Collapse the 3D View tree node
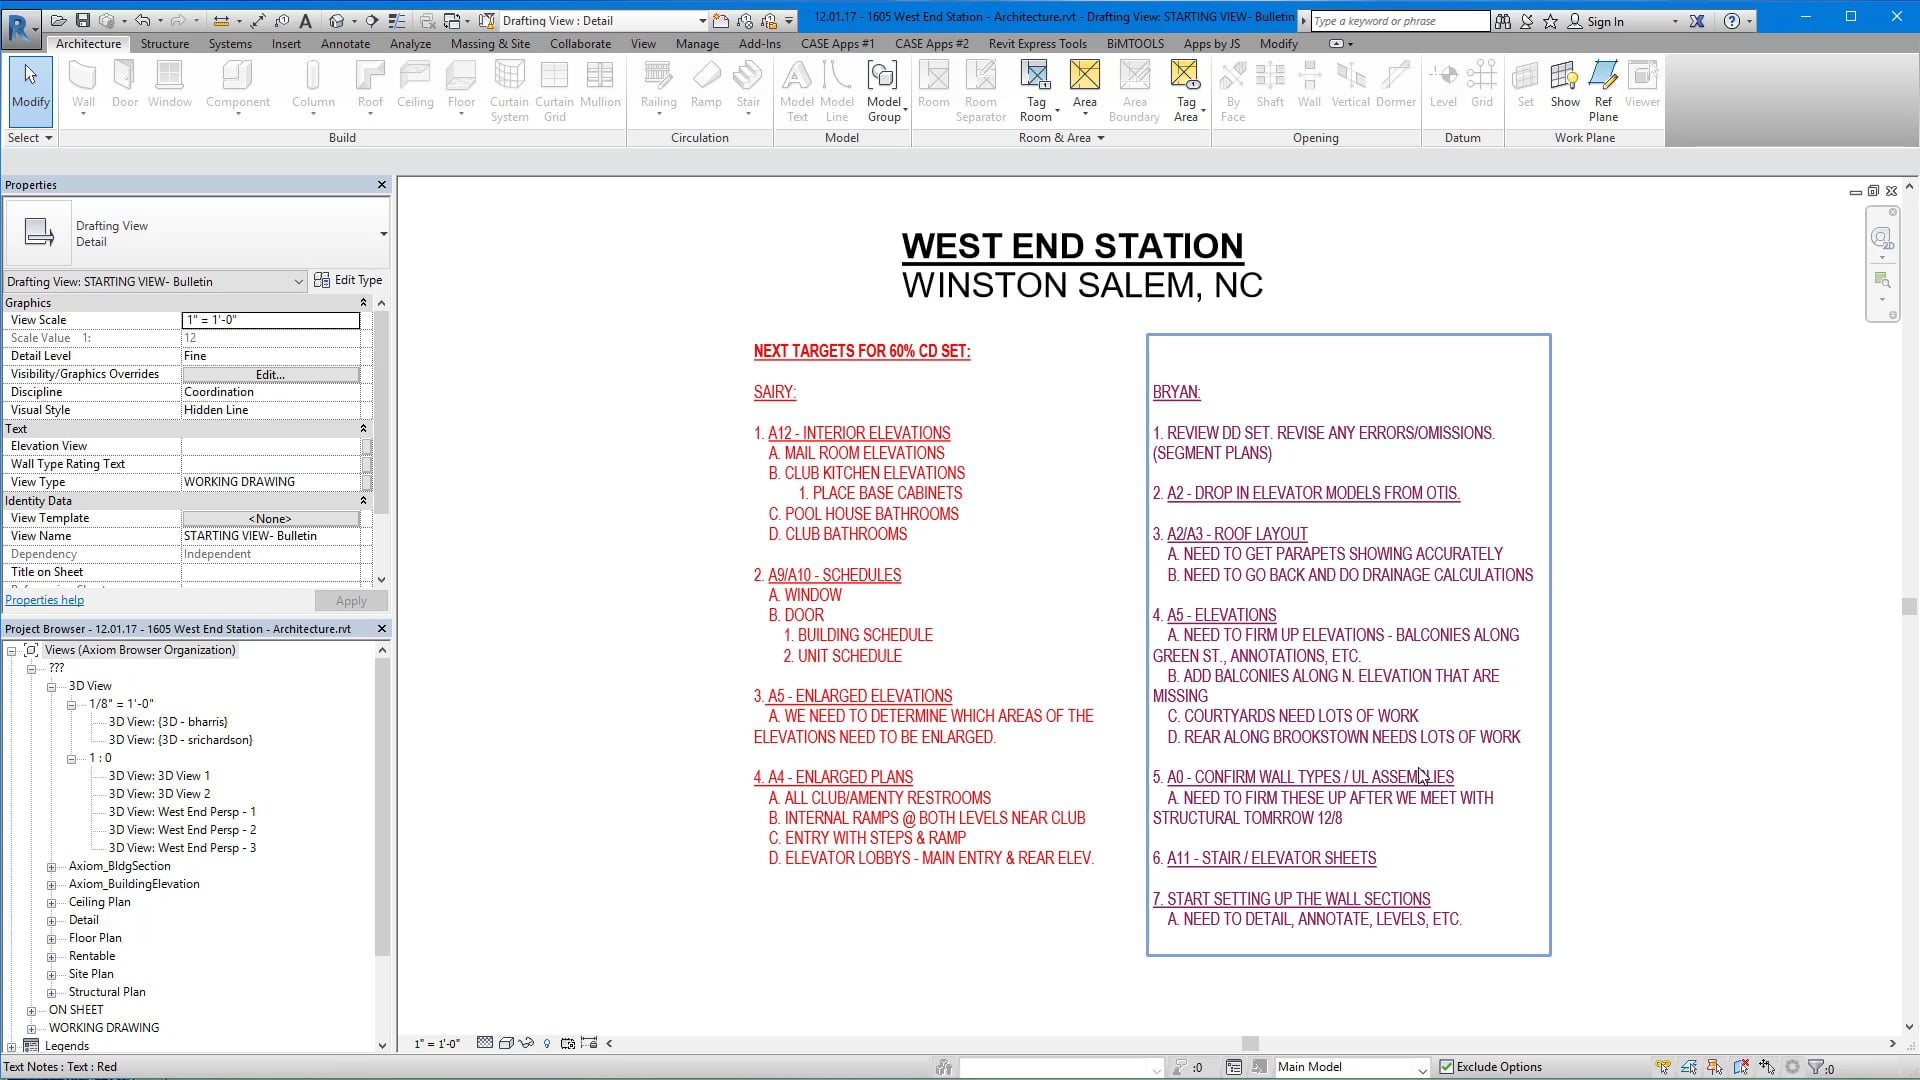 click(x=51, y=687)
